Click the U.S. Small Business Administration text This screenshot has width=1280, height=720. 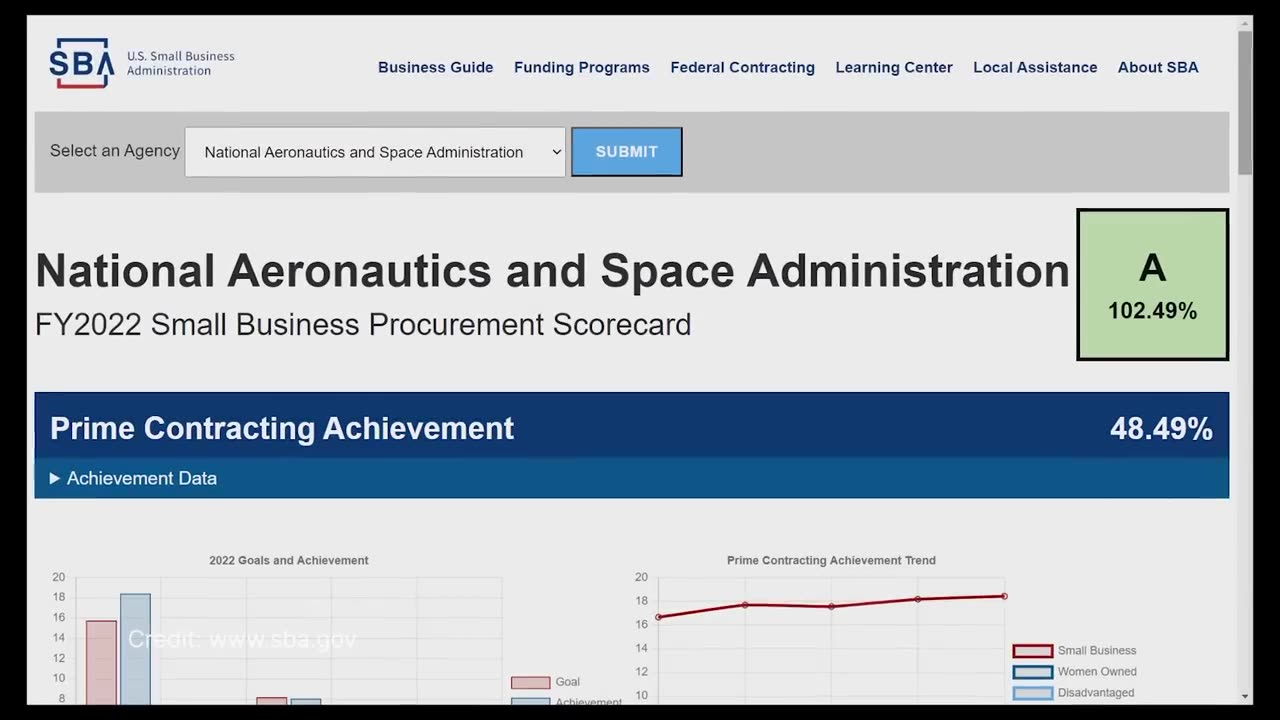181,63
